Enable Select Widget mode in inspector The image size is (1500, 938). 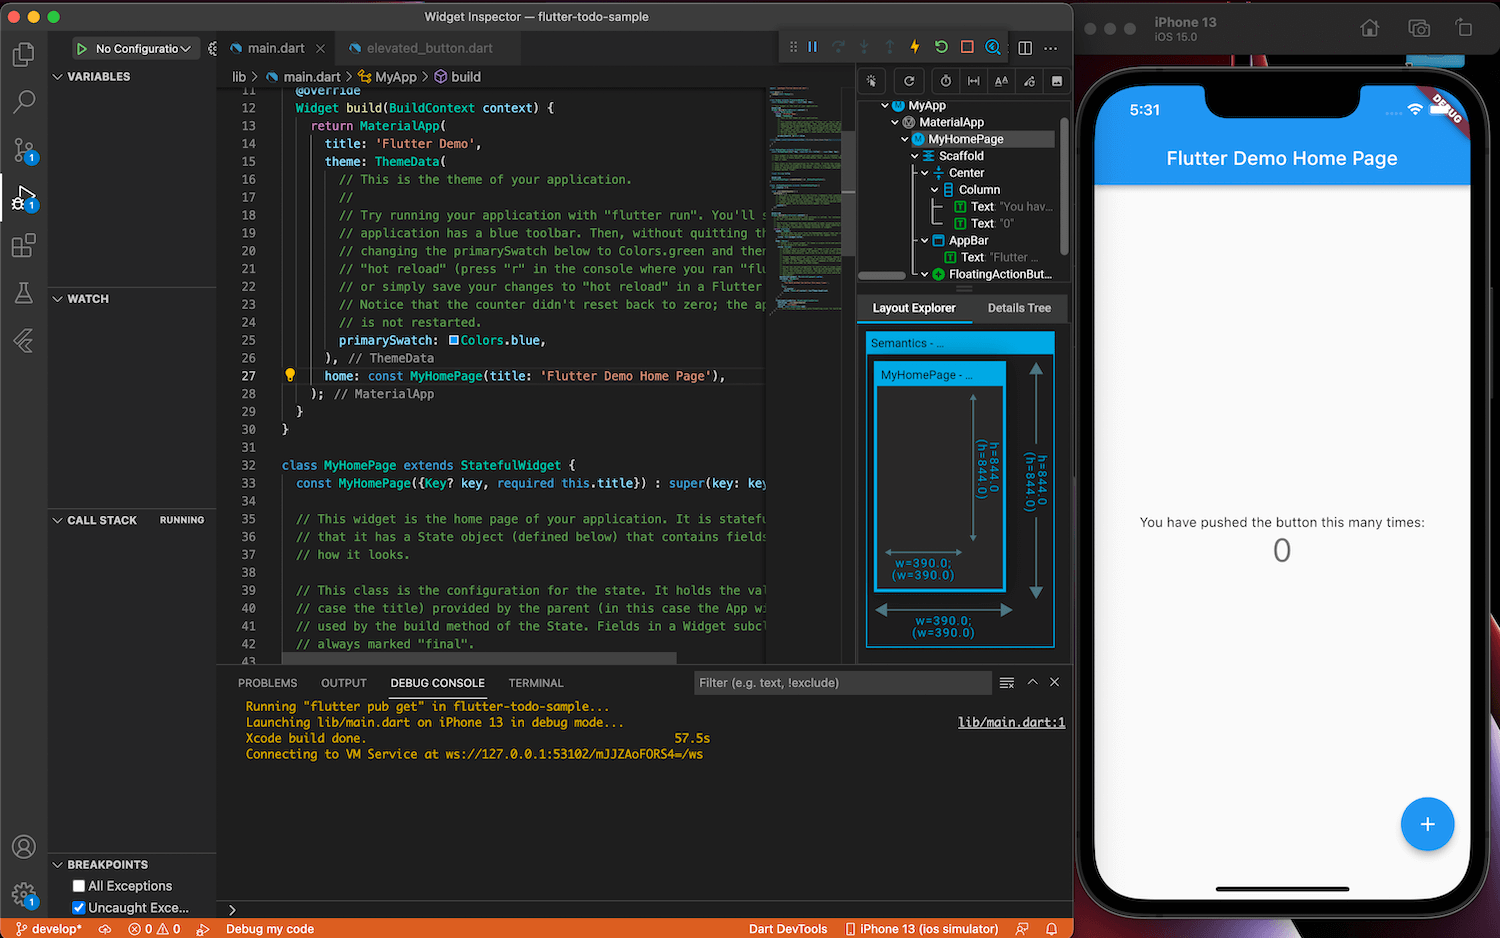[873, 81]
